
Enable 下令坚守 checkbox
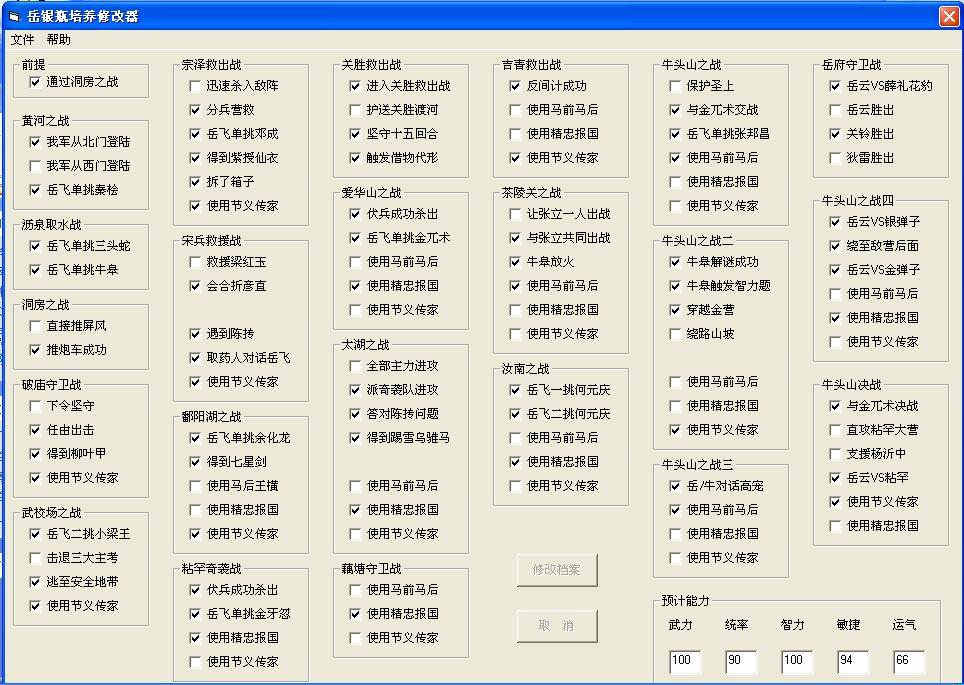click(35, 406)
